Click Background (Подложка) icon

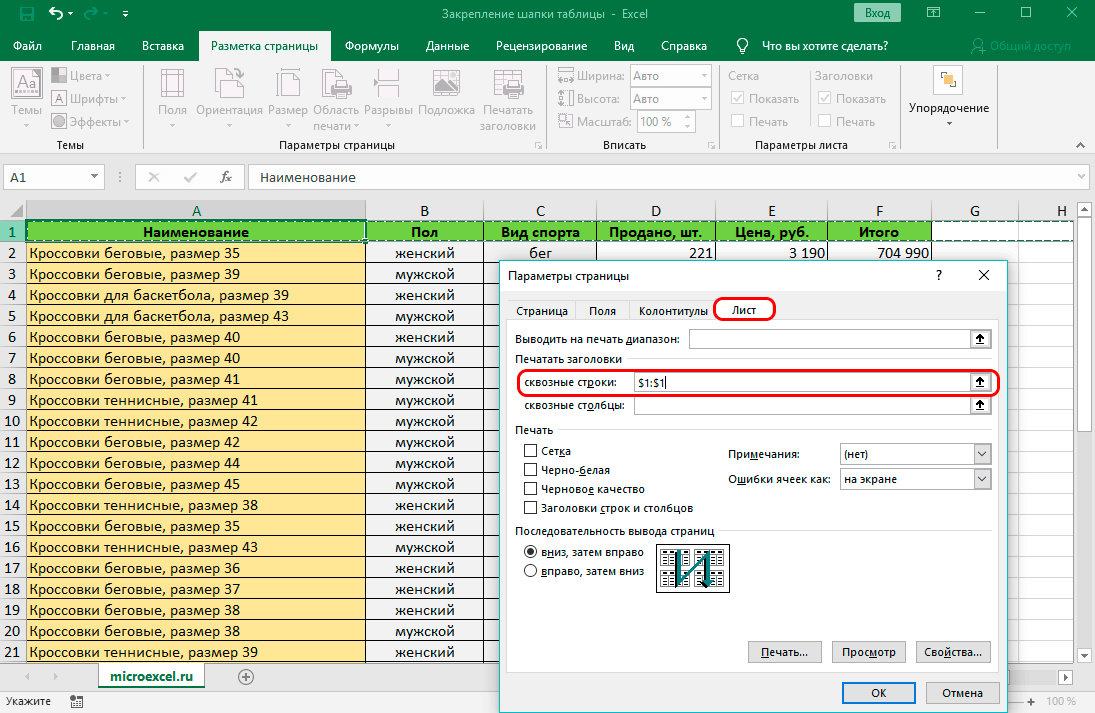[446, 93]
